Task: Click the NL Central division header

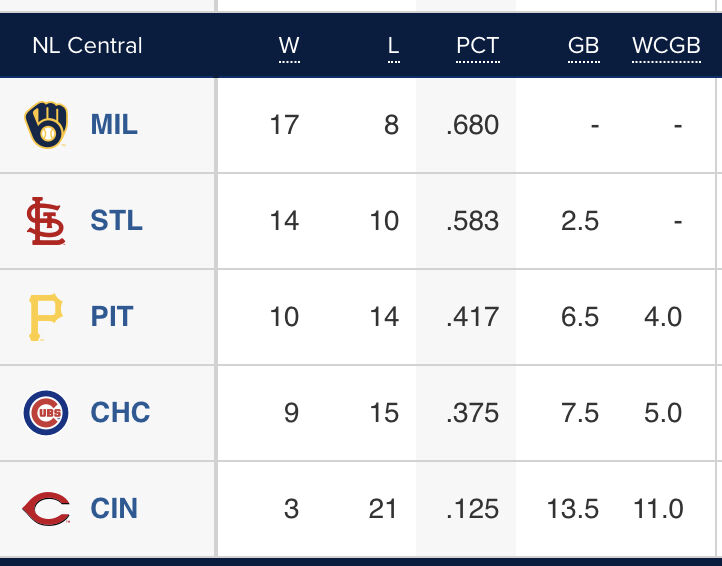Action: pos(87,46)
